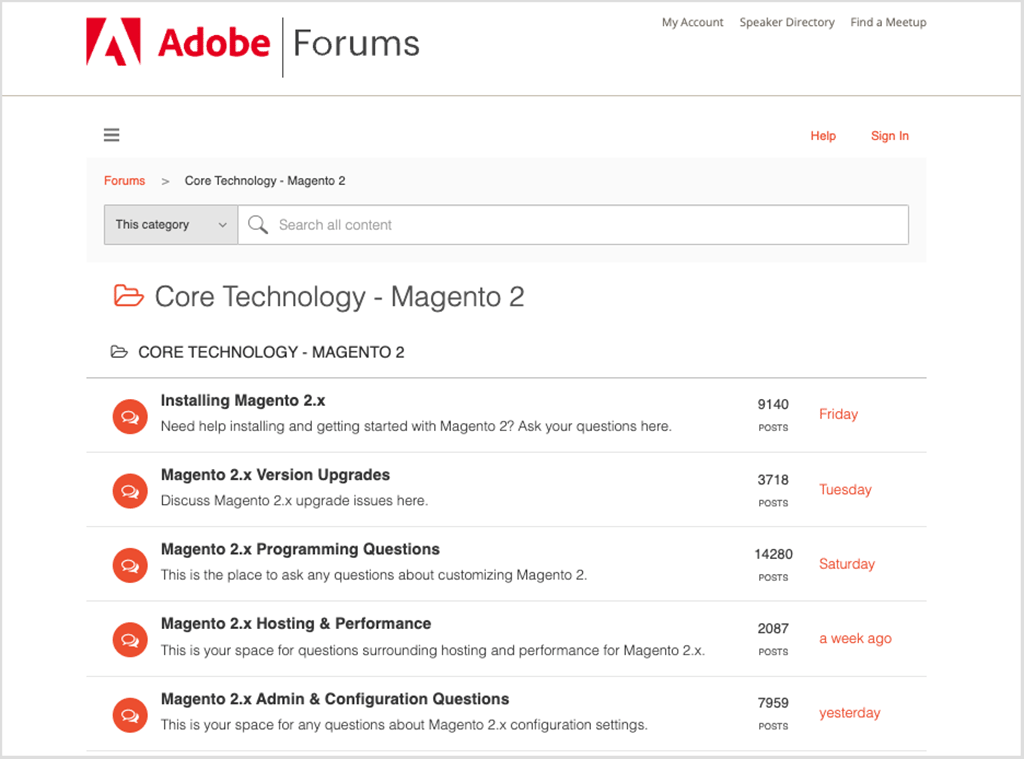Viewport: 1024px width, 759px height.
Task: Open My Account link
Action: coord(692,22)
